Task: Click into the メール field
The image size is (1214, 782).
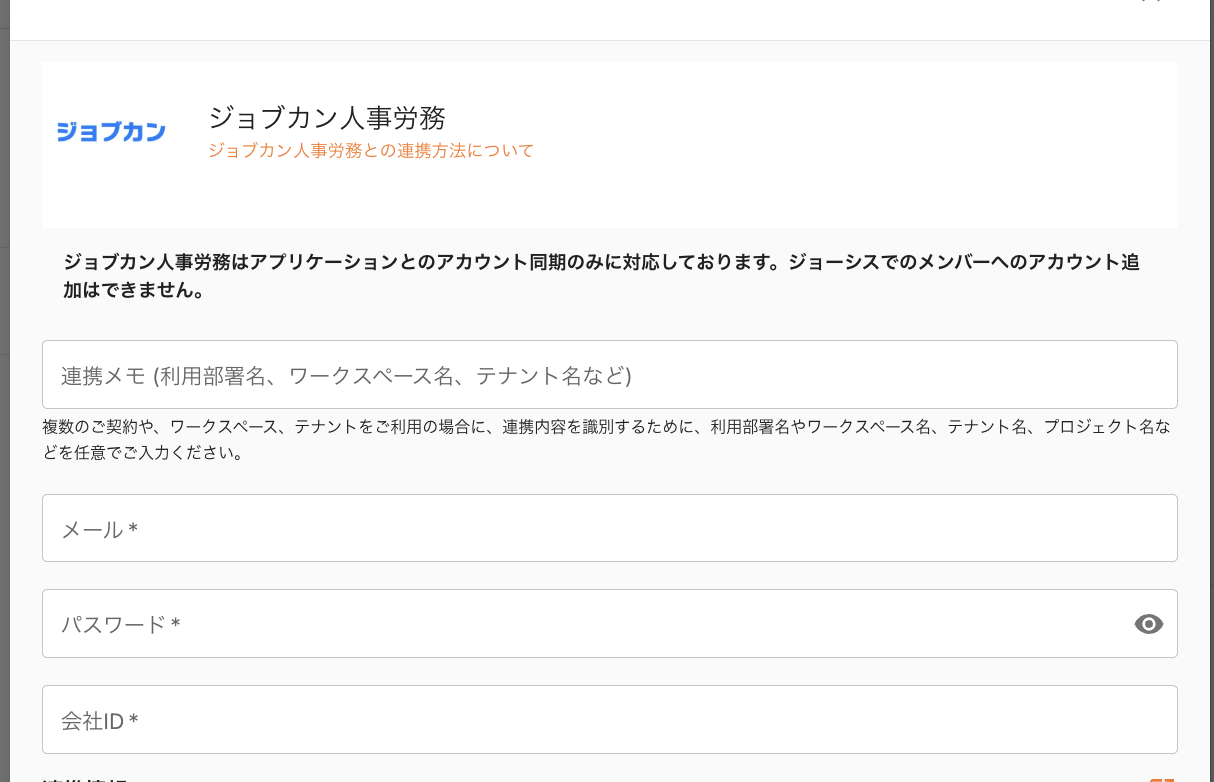Action: pyautogui.click(x=609, y=528)
